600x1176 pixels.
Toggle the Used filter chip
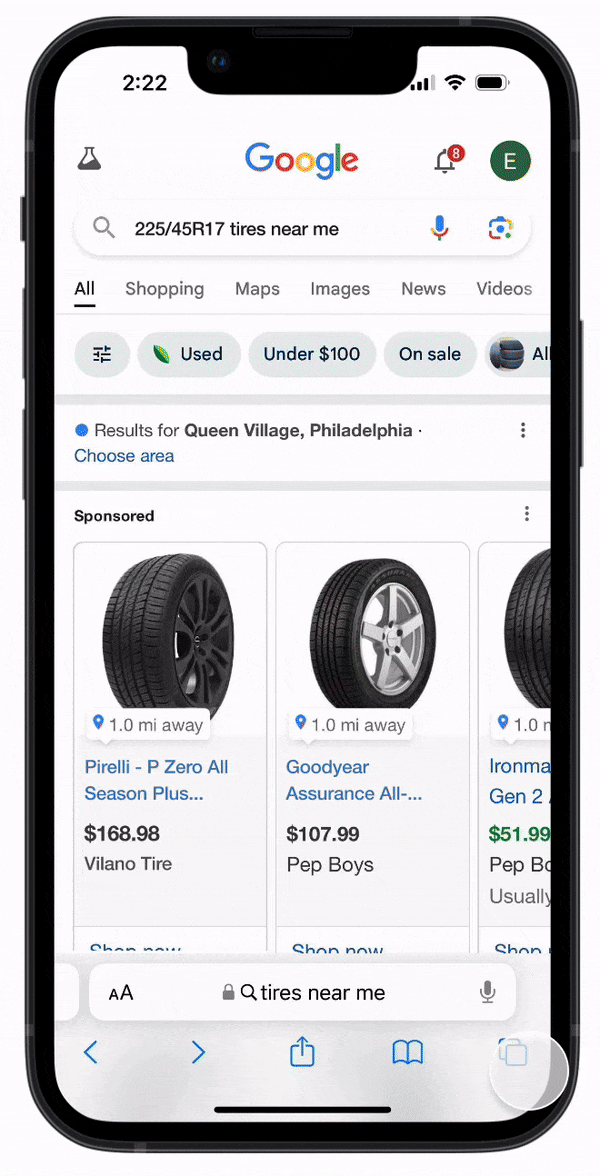[189, 354]
